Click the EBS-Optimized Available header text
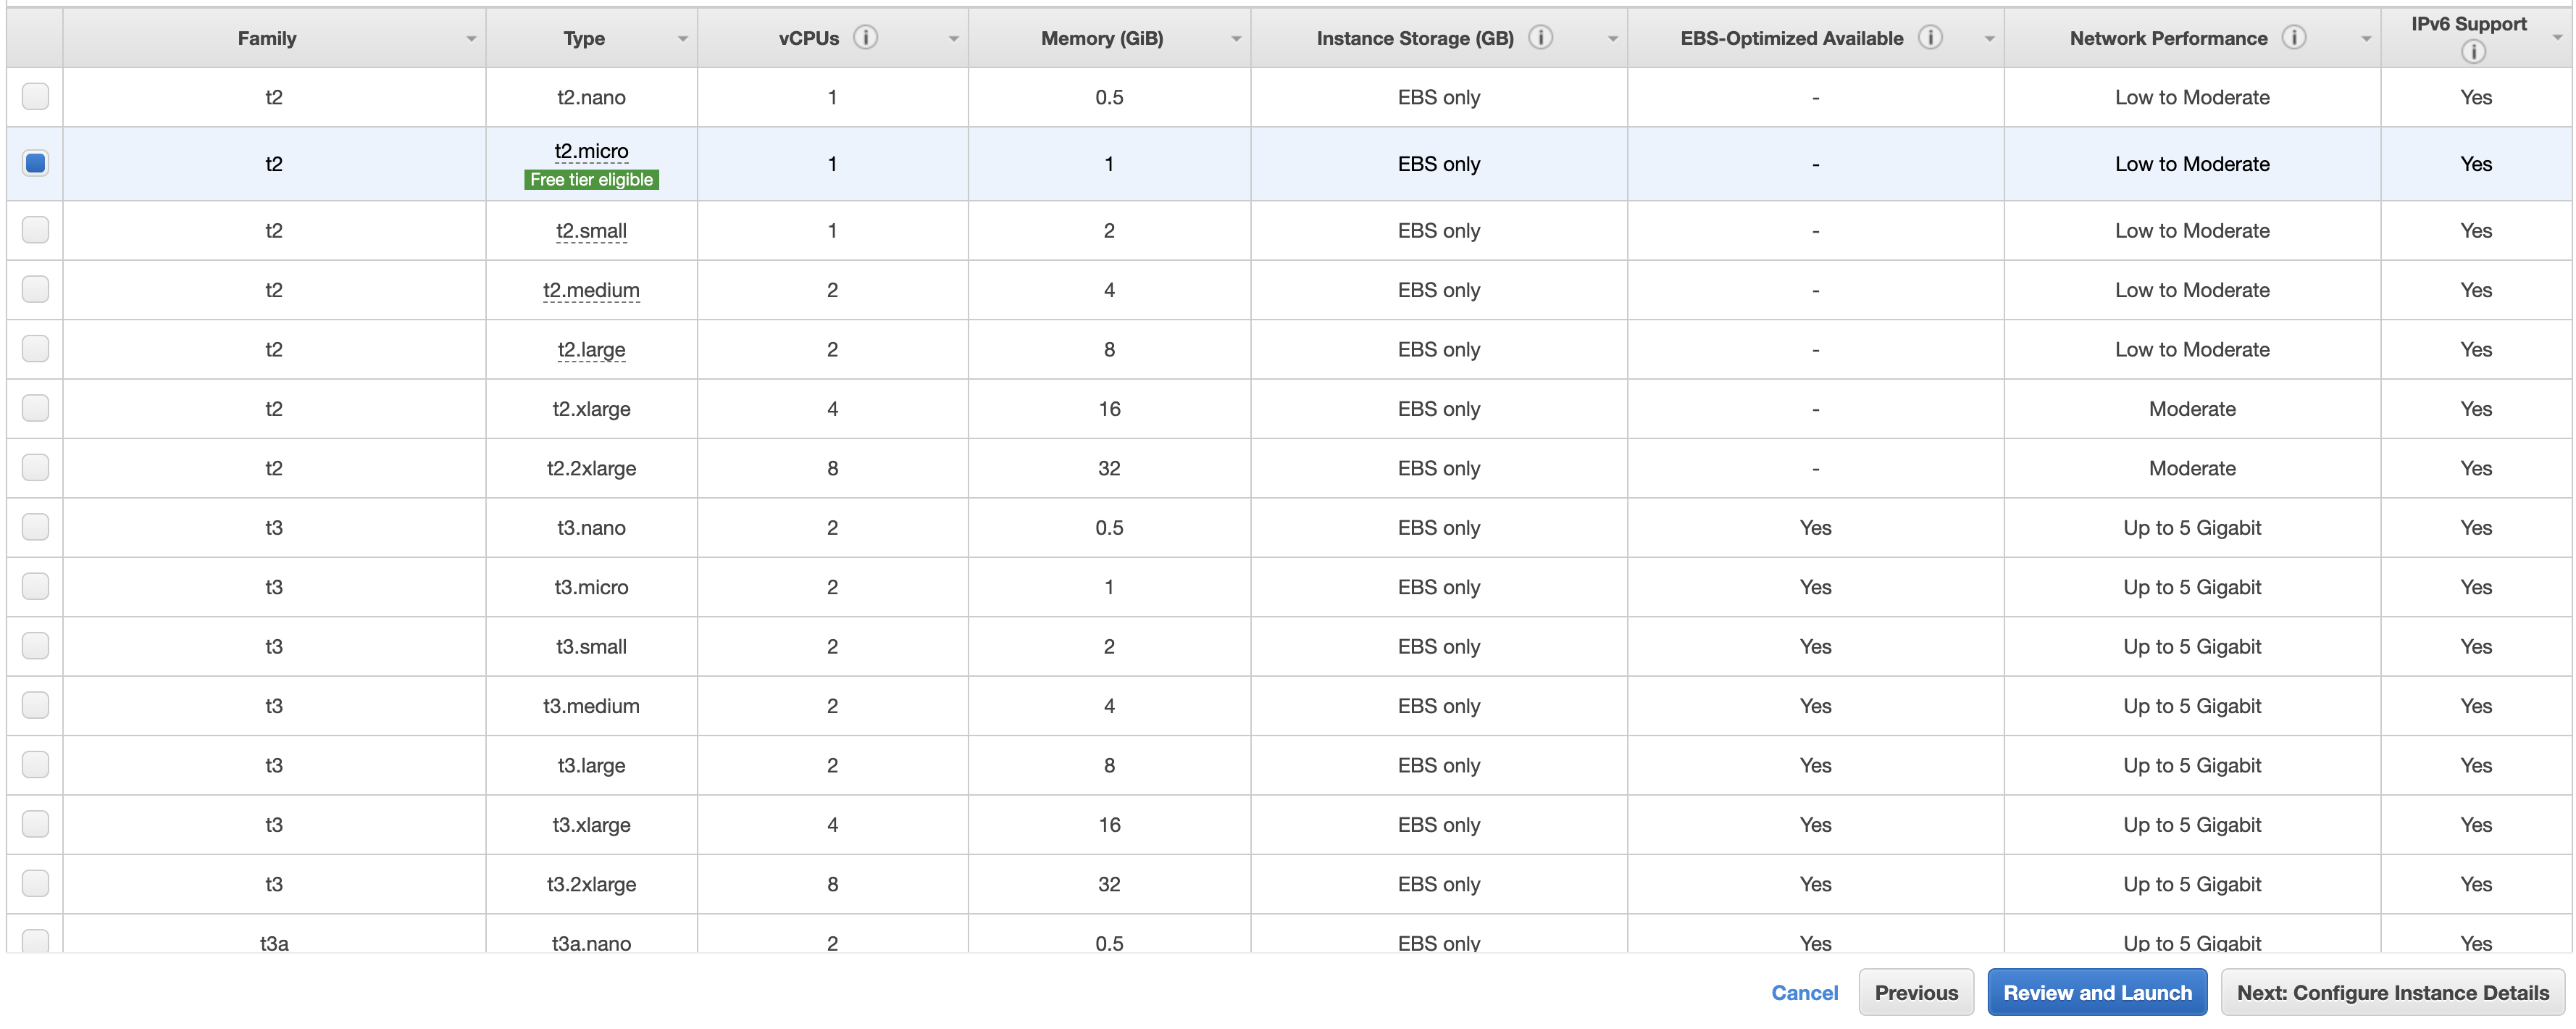 [1791, 38]
